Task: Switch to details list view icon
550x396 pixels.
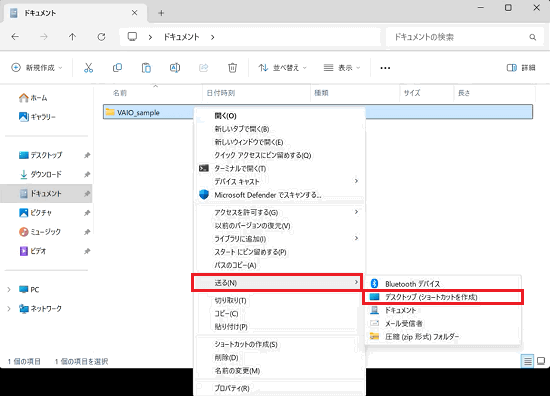Action: (x=528, y=361)
